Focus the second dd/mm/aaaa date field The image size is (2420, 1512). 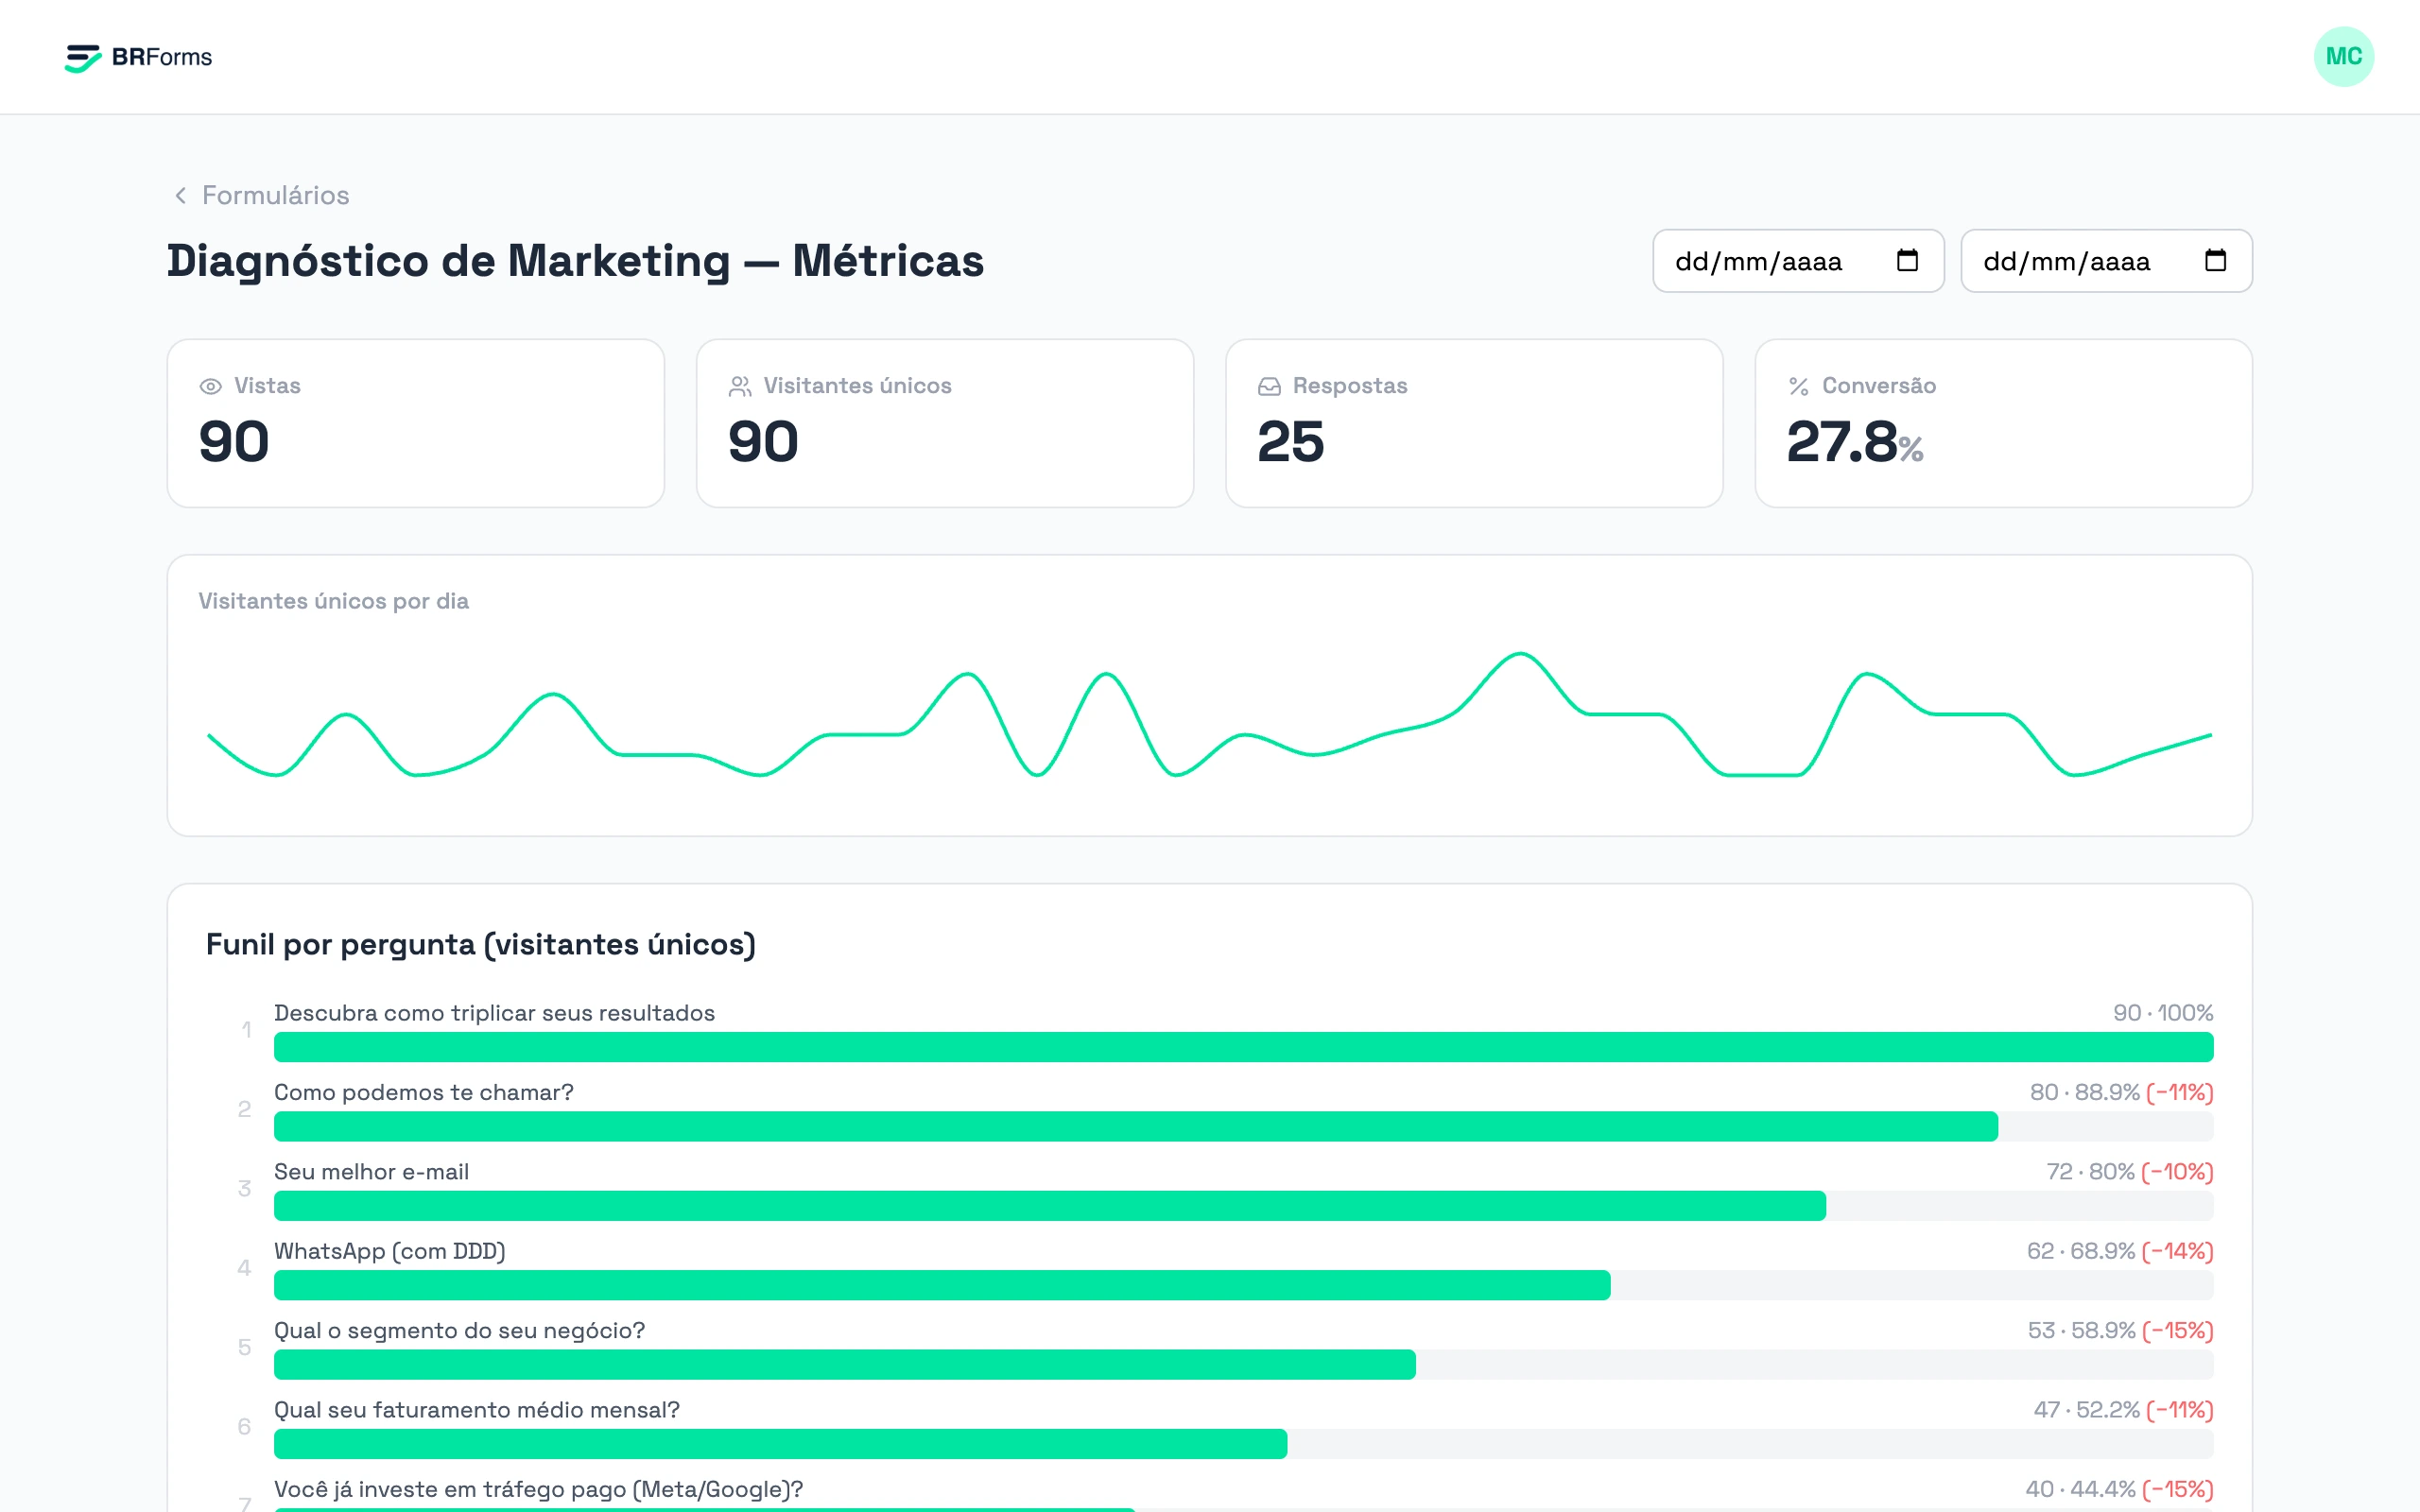coord(2106,261)
